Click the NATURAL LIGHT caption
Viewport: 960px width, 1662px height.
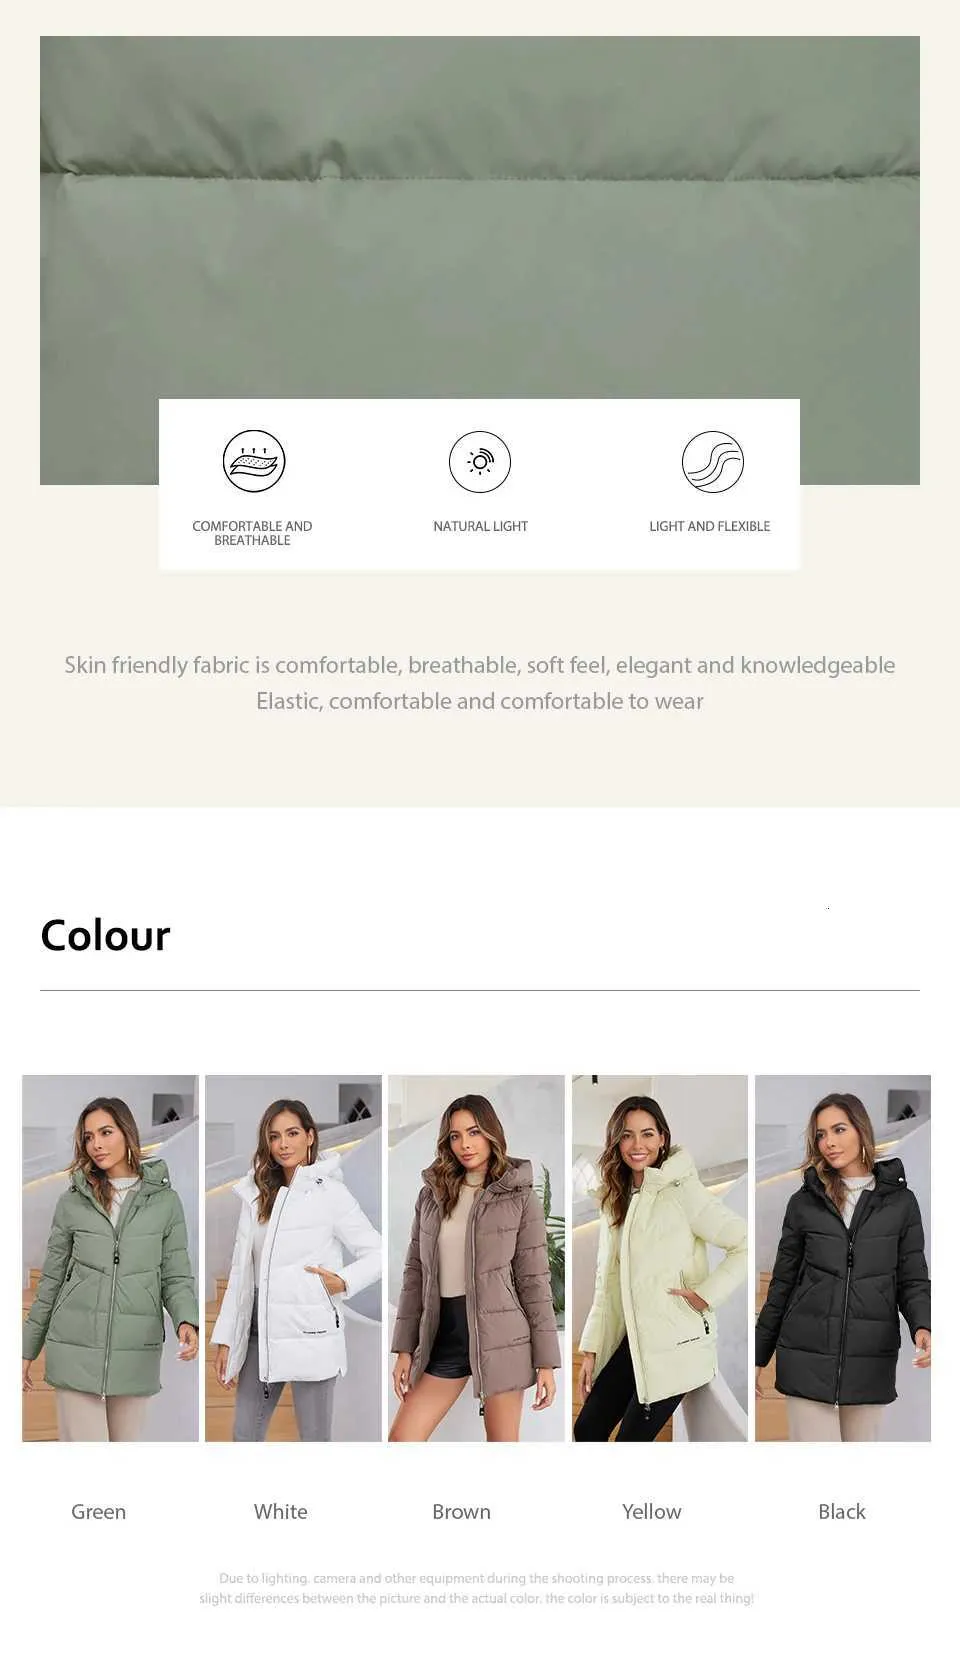480,526
